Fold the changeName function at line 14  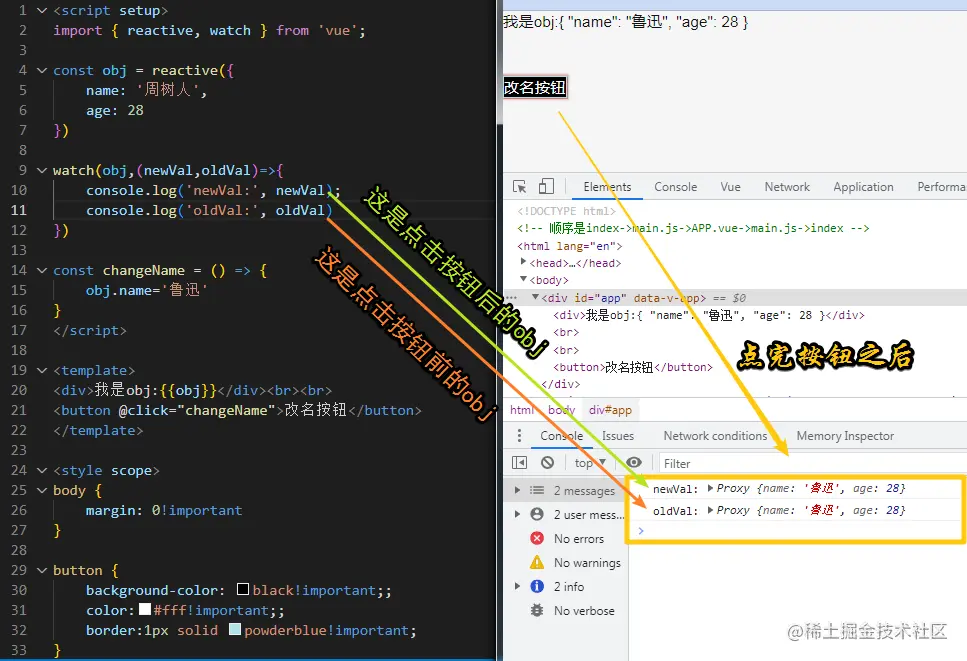[42, 270]
